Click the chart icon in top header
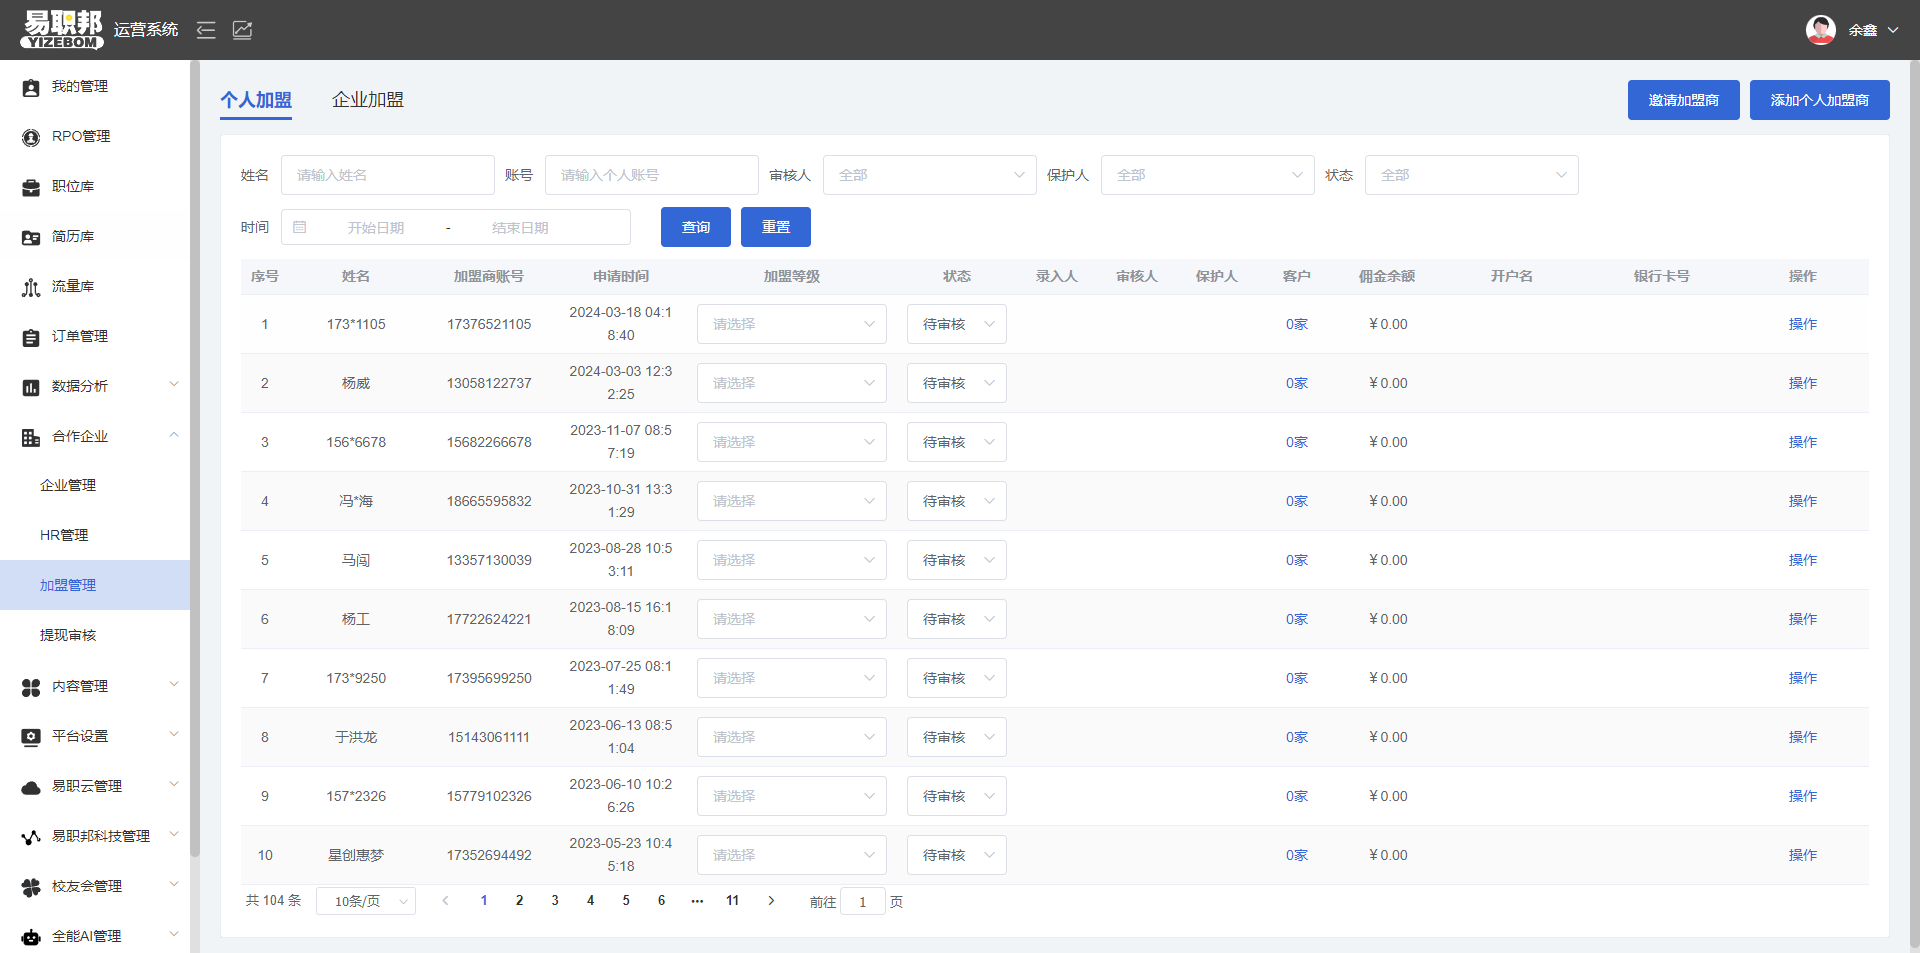 pos(242,30)
